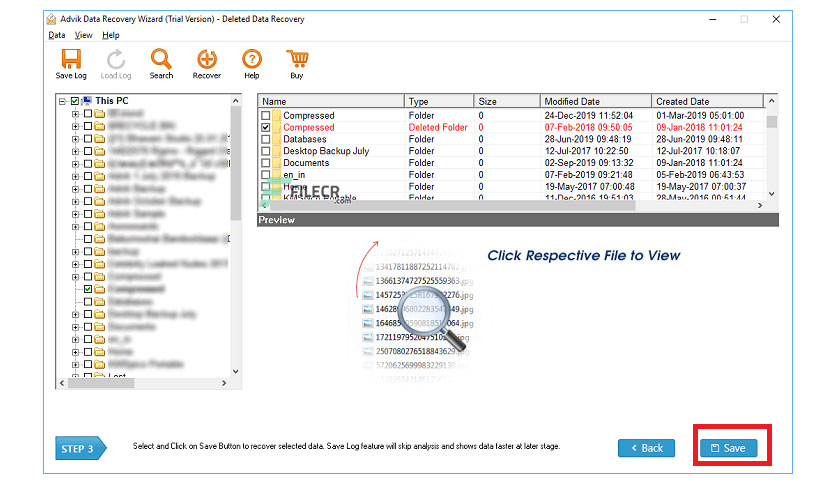
Task: Click the Preview panel header
Action: 518,220
